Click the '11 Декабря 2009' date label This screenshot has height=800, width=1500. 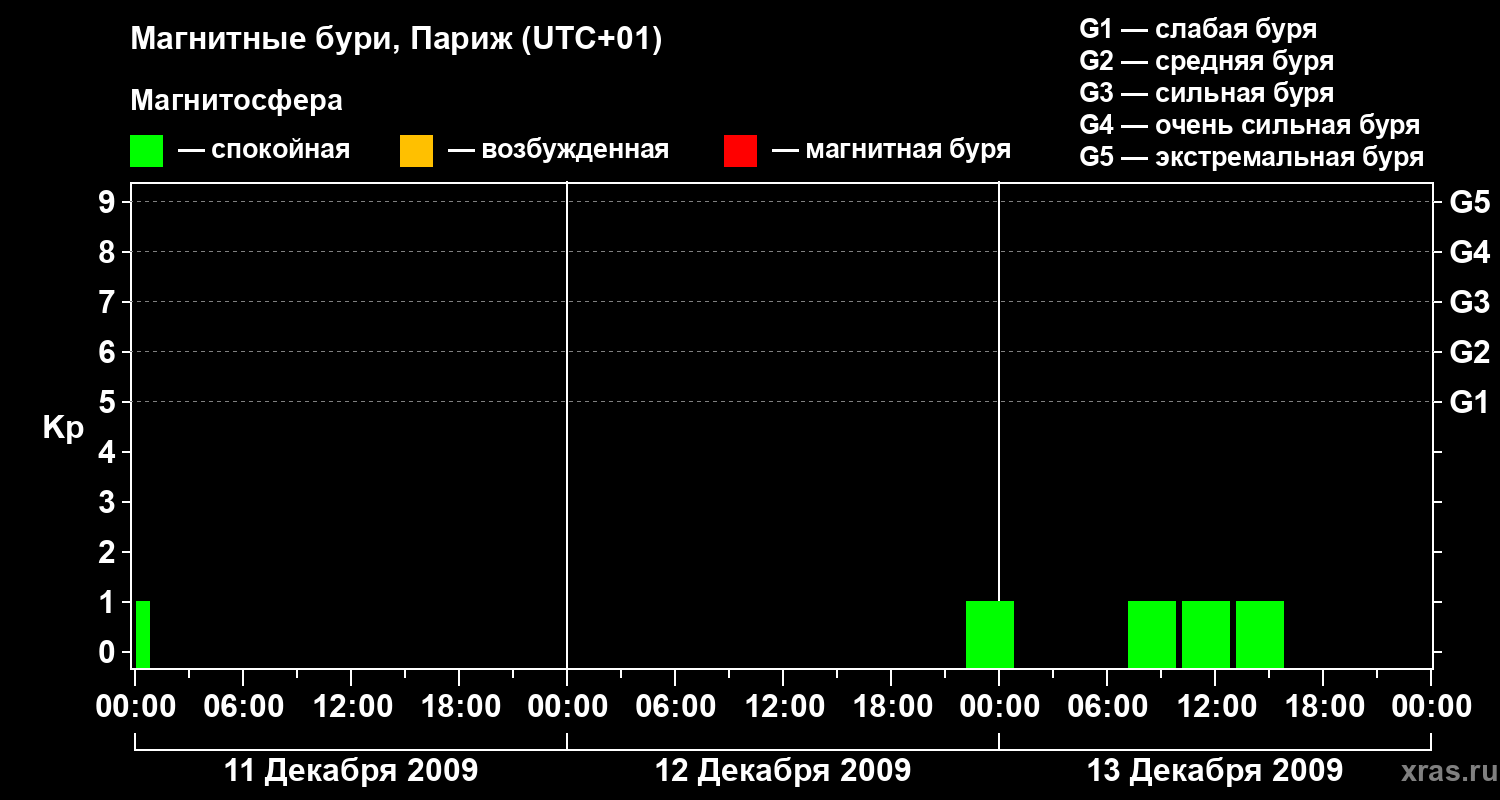[351, 771]
